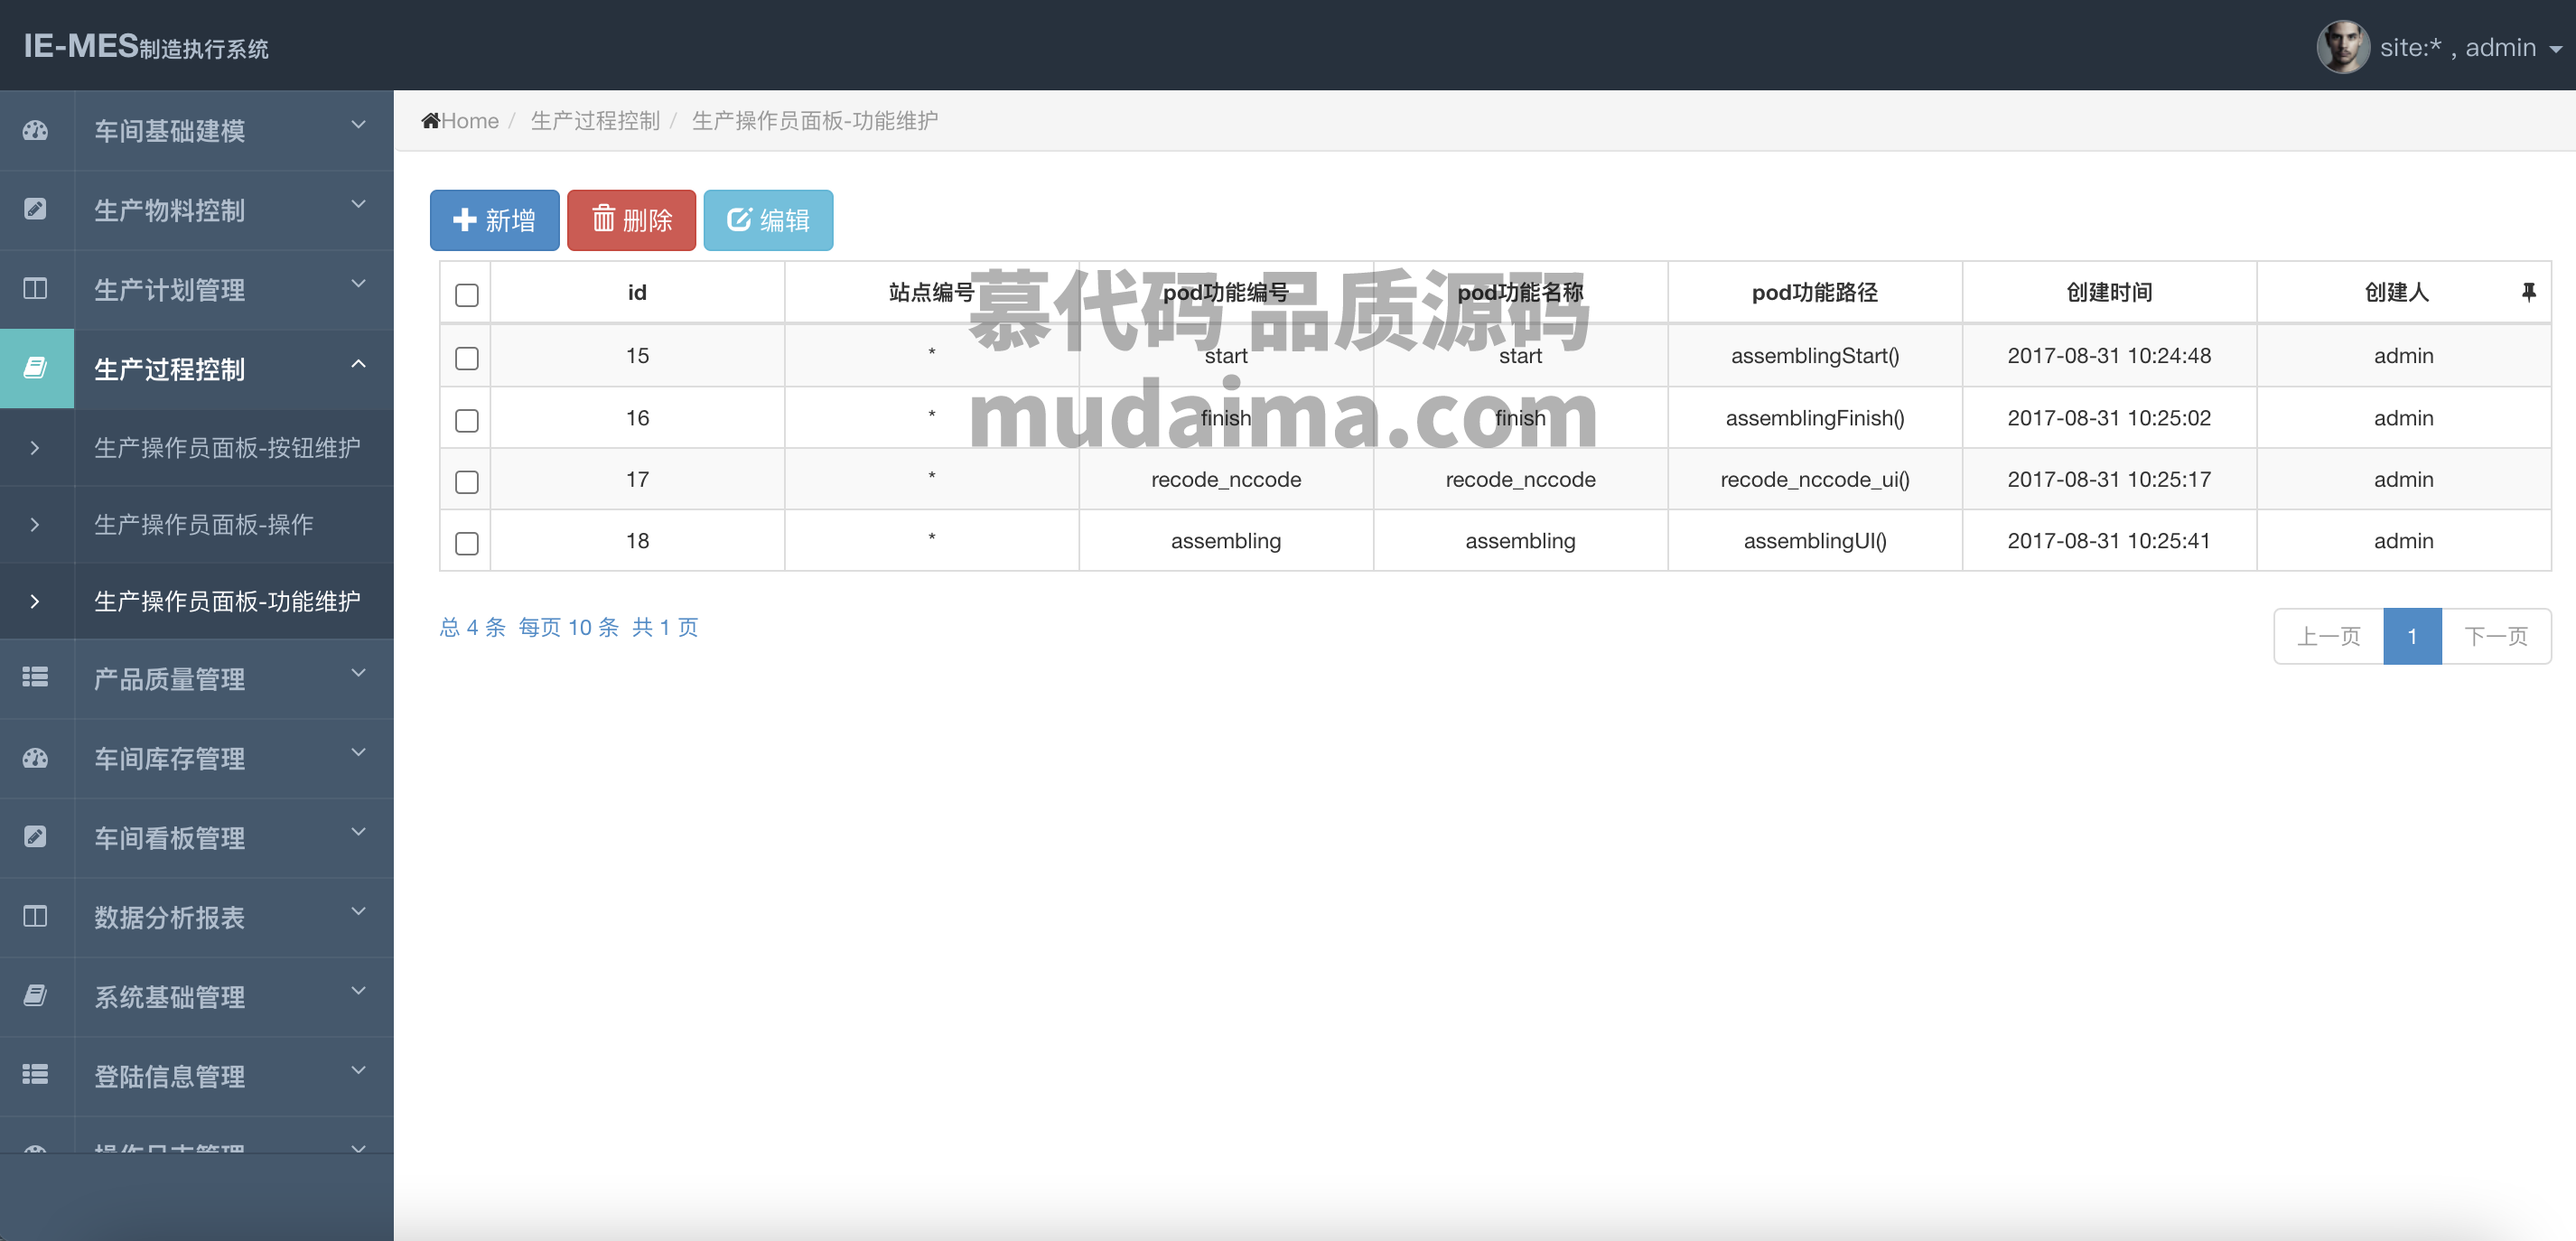The image size is (2576, 1241).
Task: Click the dashboard icon beside 车间库存管理
Action: tap(35, 758)
